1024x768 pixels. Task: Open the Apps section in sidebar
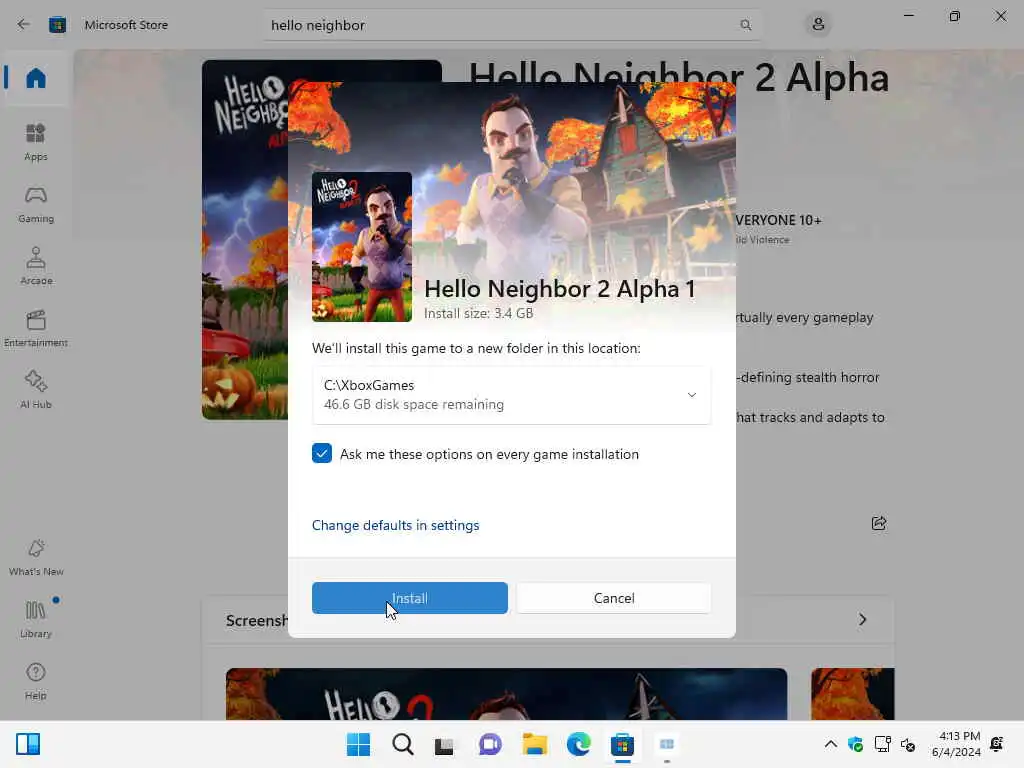click(x=36, y=142)
